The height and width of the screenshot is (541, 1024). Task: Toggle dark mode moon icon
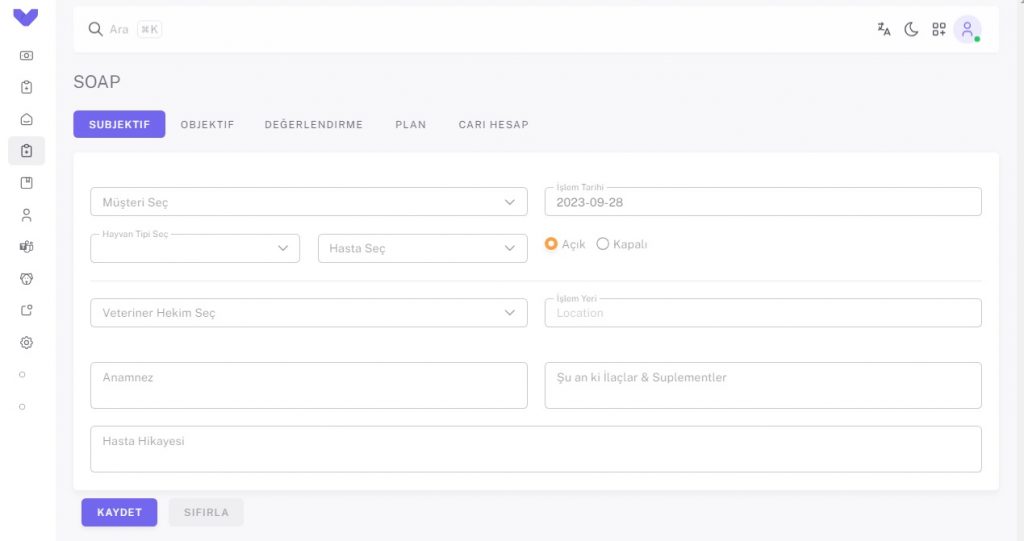(x=911, y=29)
